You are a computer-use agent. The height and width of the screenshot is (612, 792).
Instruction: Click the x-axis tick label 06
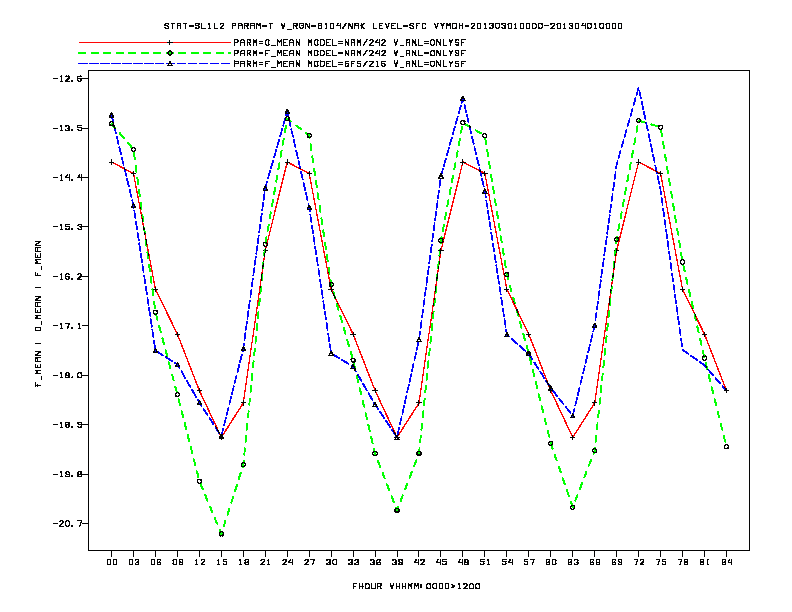(156, 562)
